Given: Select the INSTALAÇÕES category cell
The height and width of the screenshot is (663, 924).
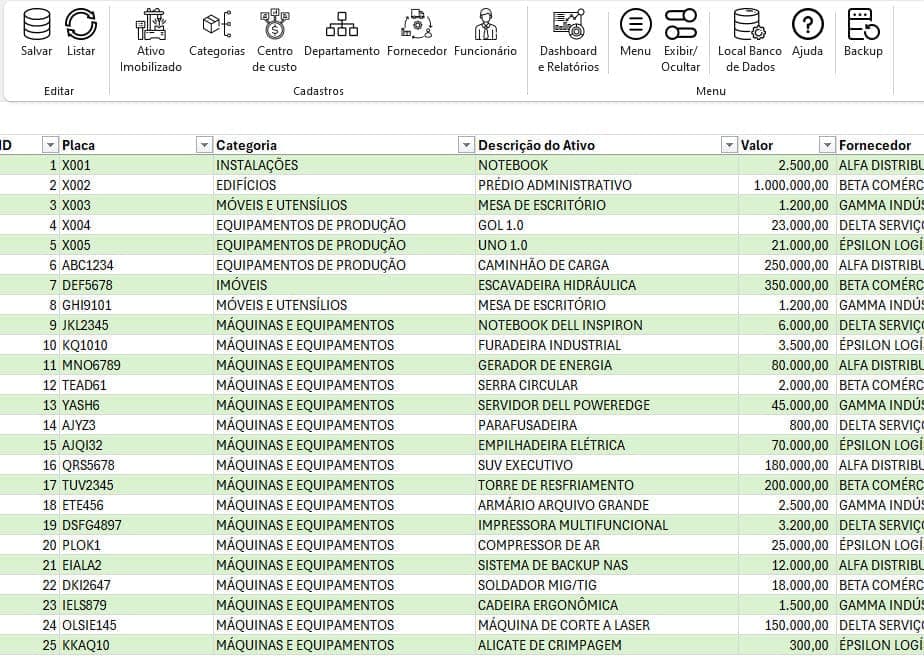Looking at the screenshot, I should (344, 165).
